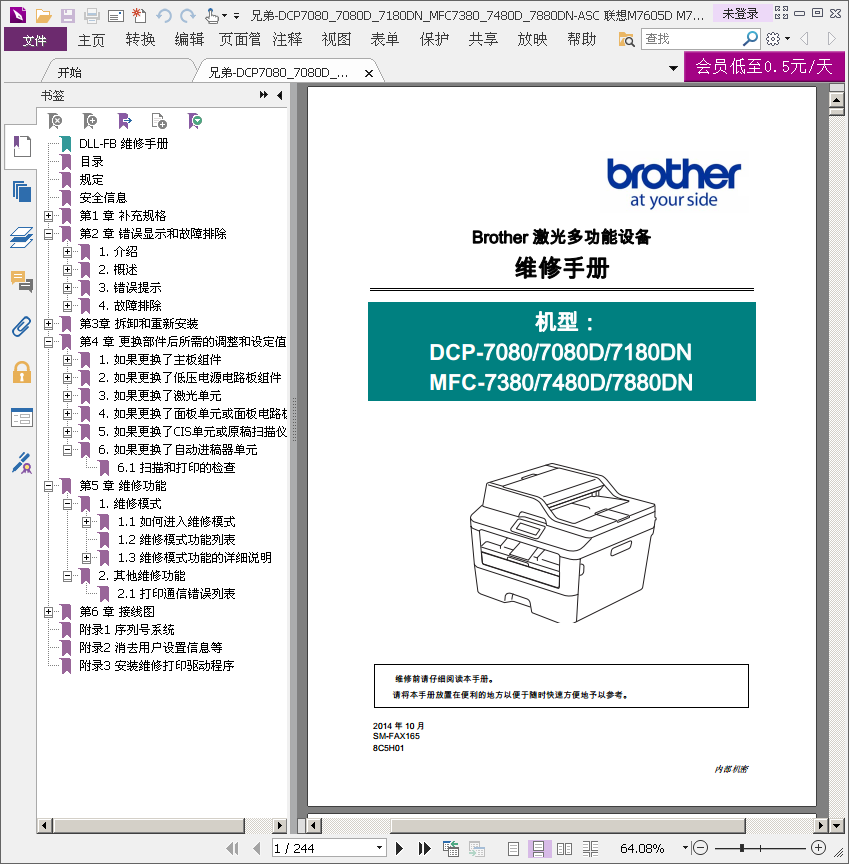849x864 pixels.
Task: Click the 会员低至0.5元/天 promo banner
Action: [764, 67]
